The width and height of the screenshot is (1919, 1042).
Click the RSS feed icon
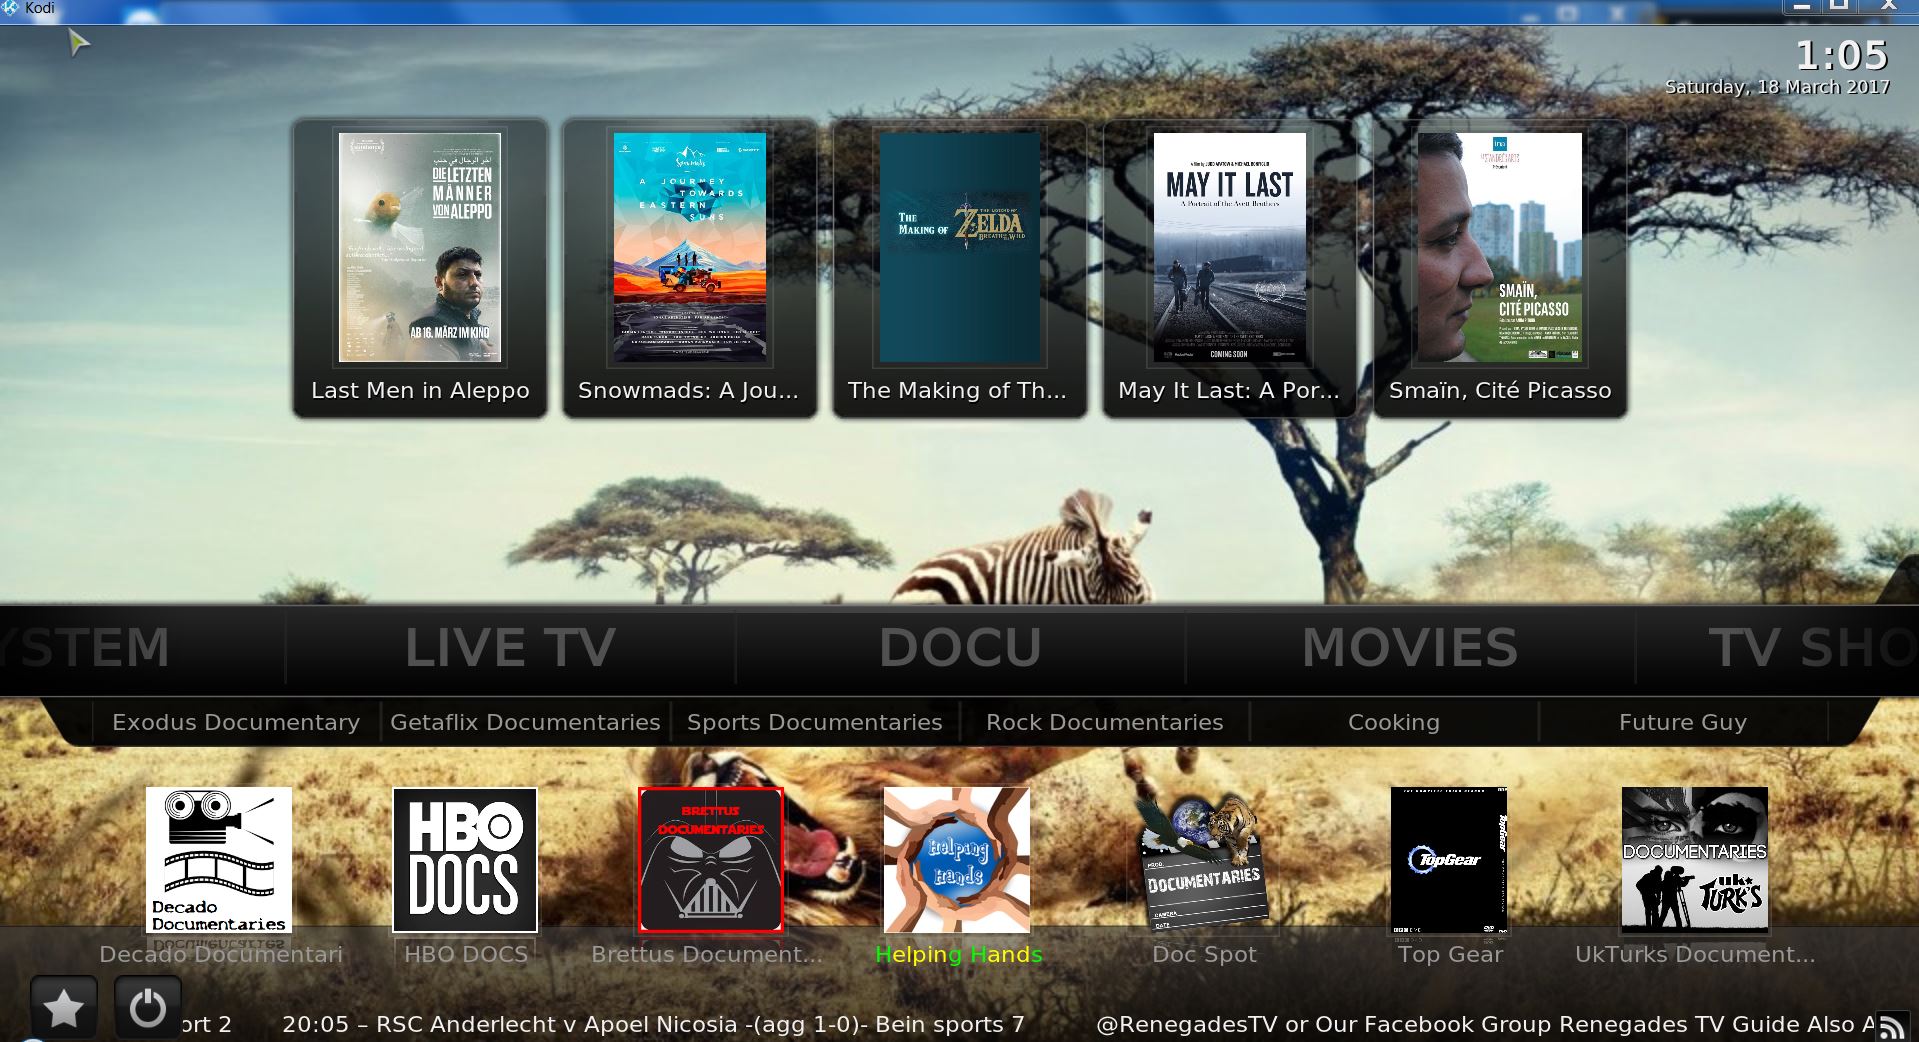click(1891, 1026)
